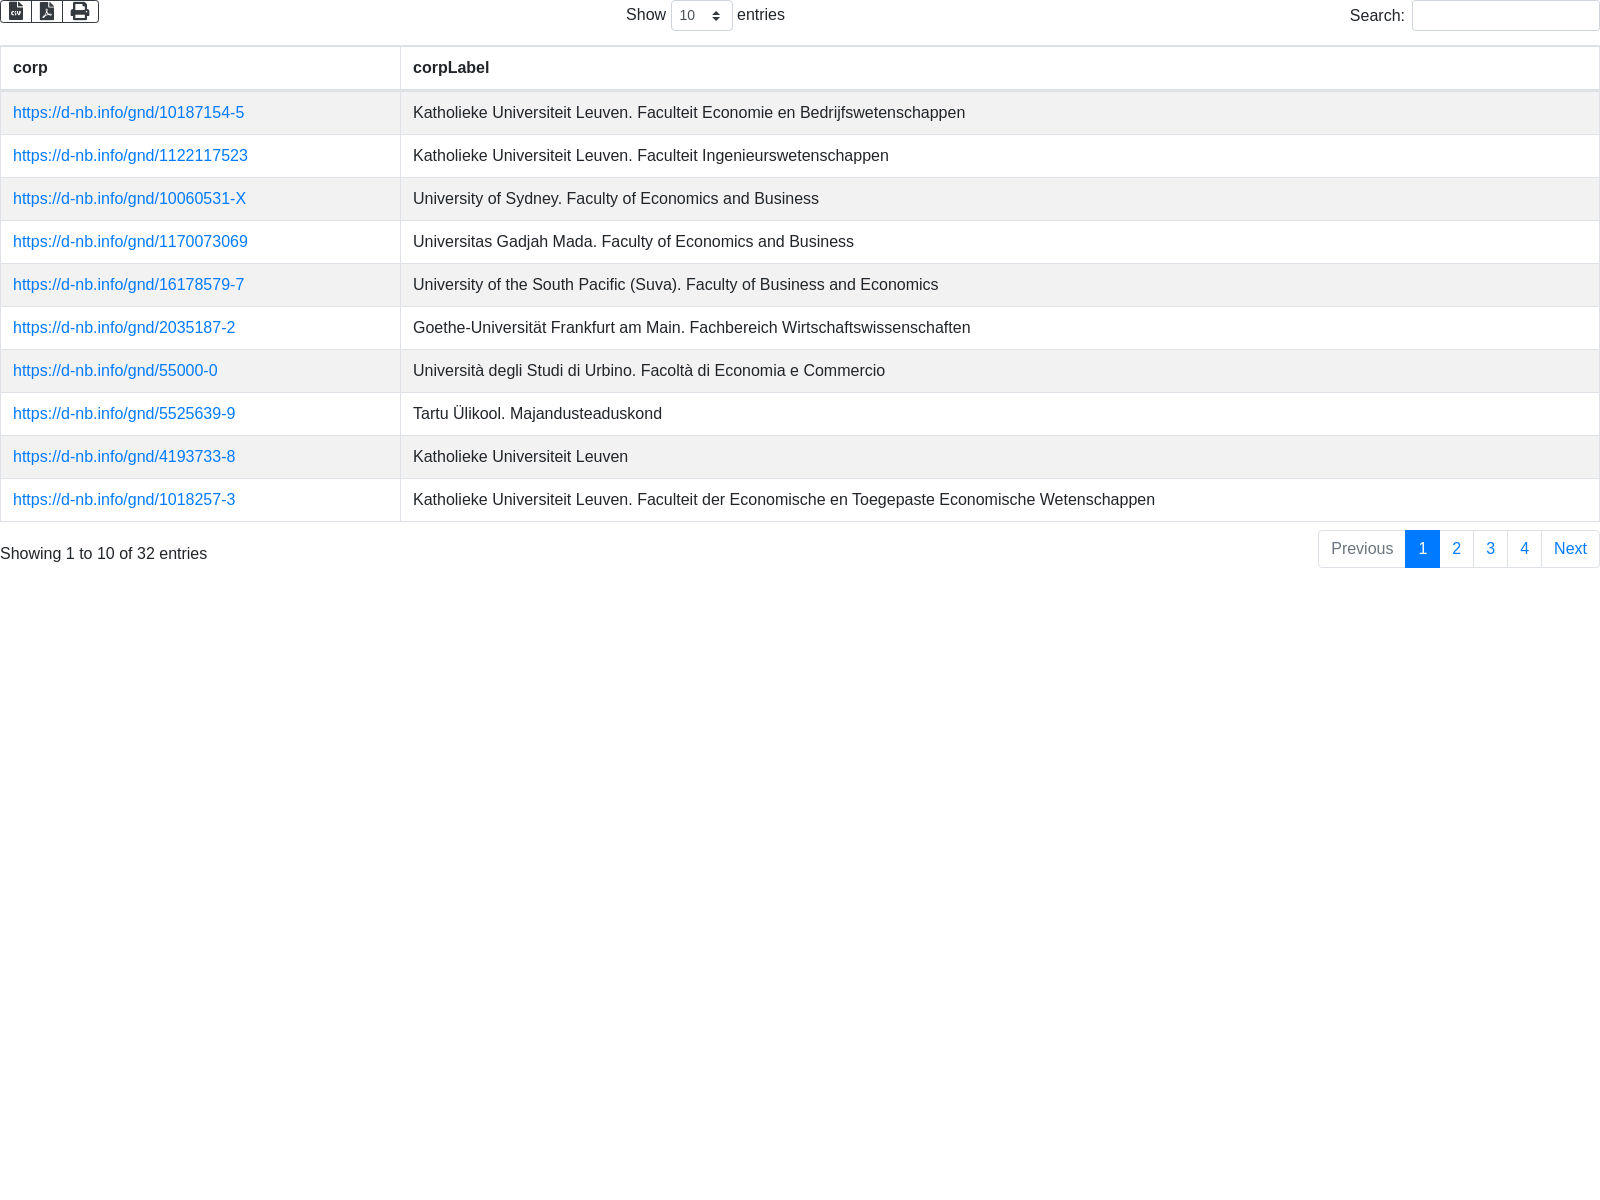Click the Previous pagination button
Screen dimensions: 1600x1200
pyautogui.click(x=1361, y=549)
